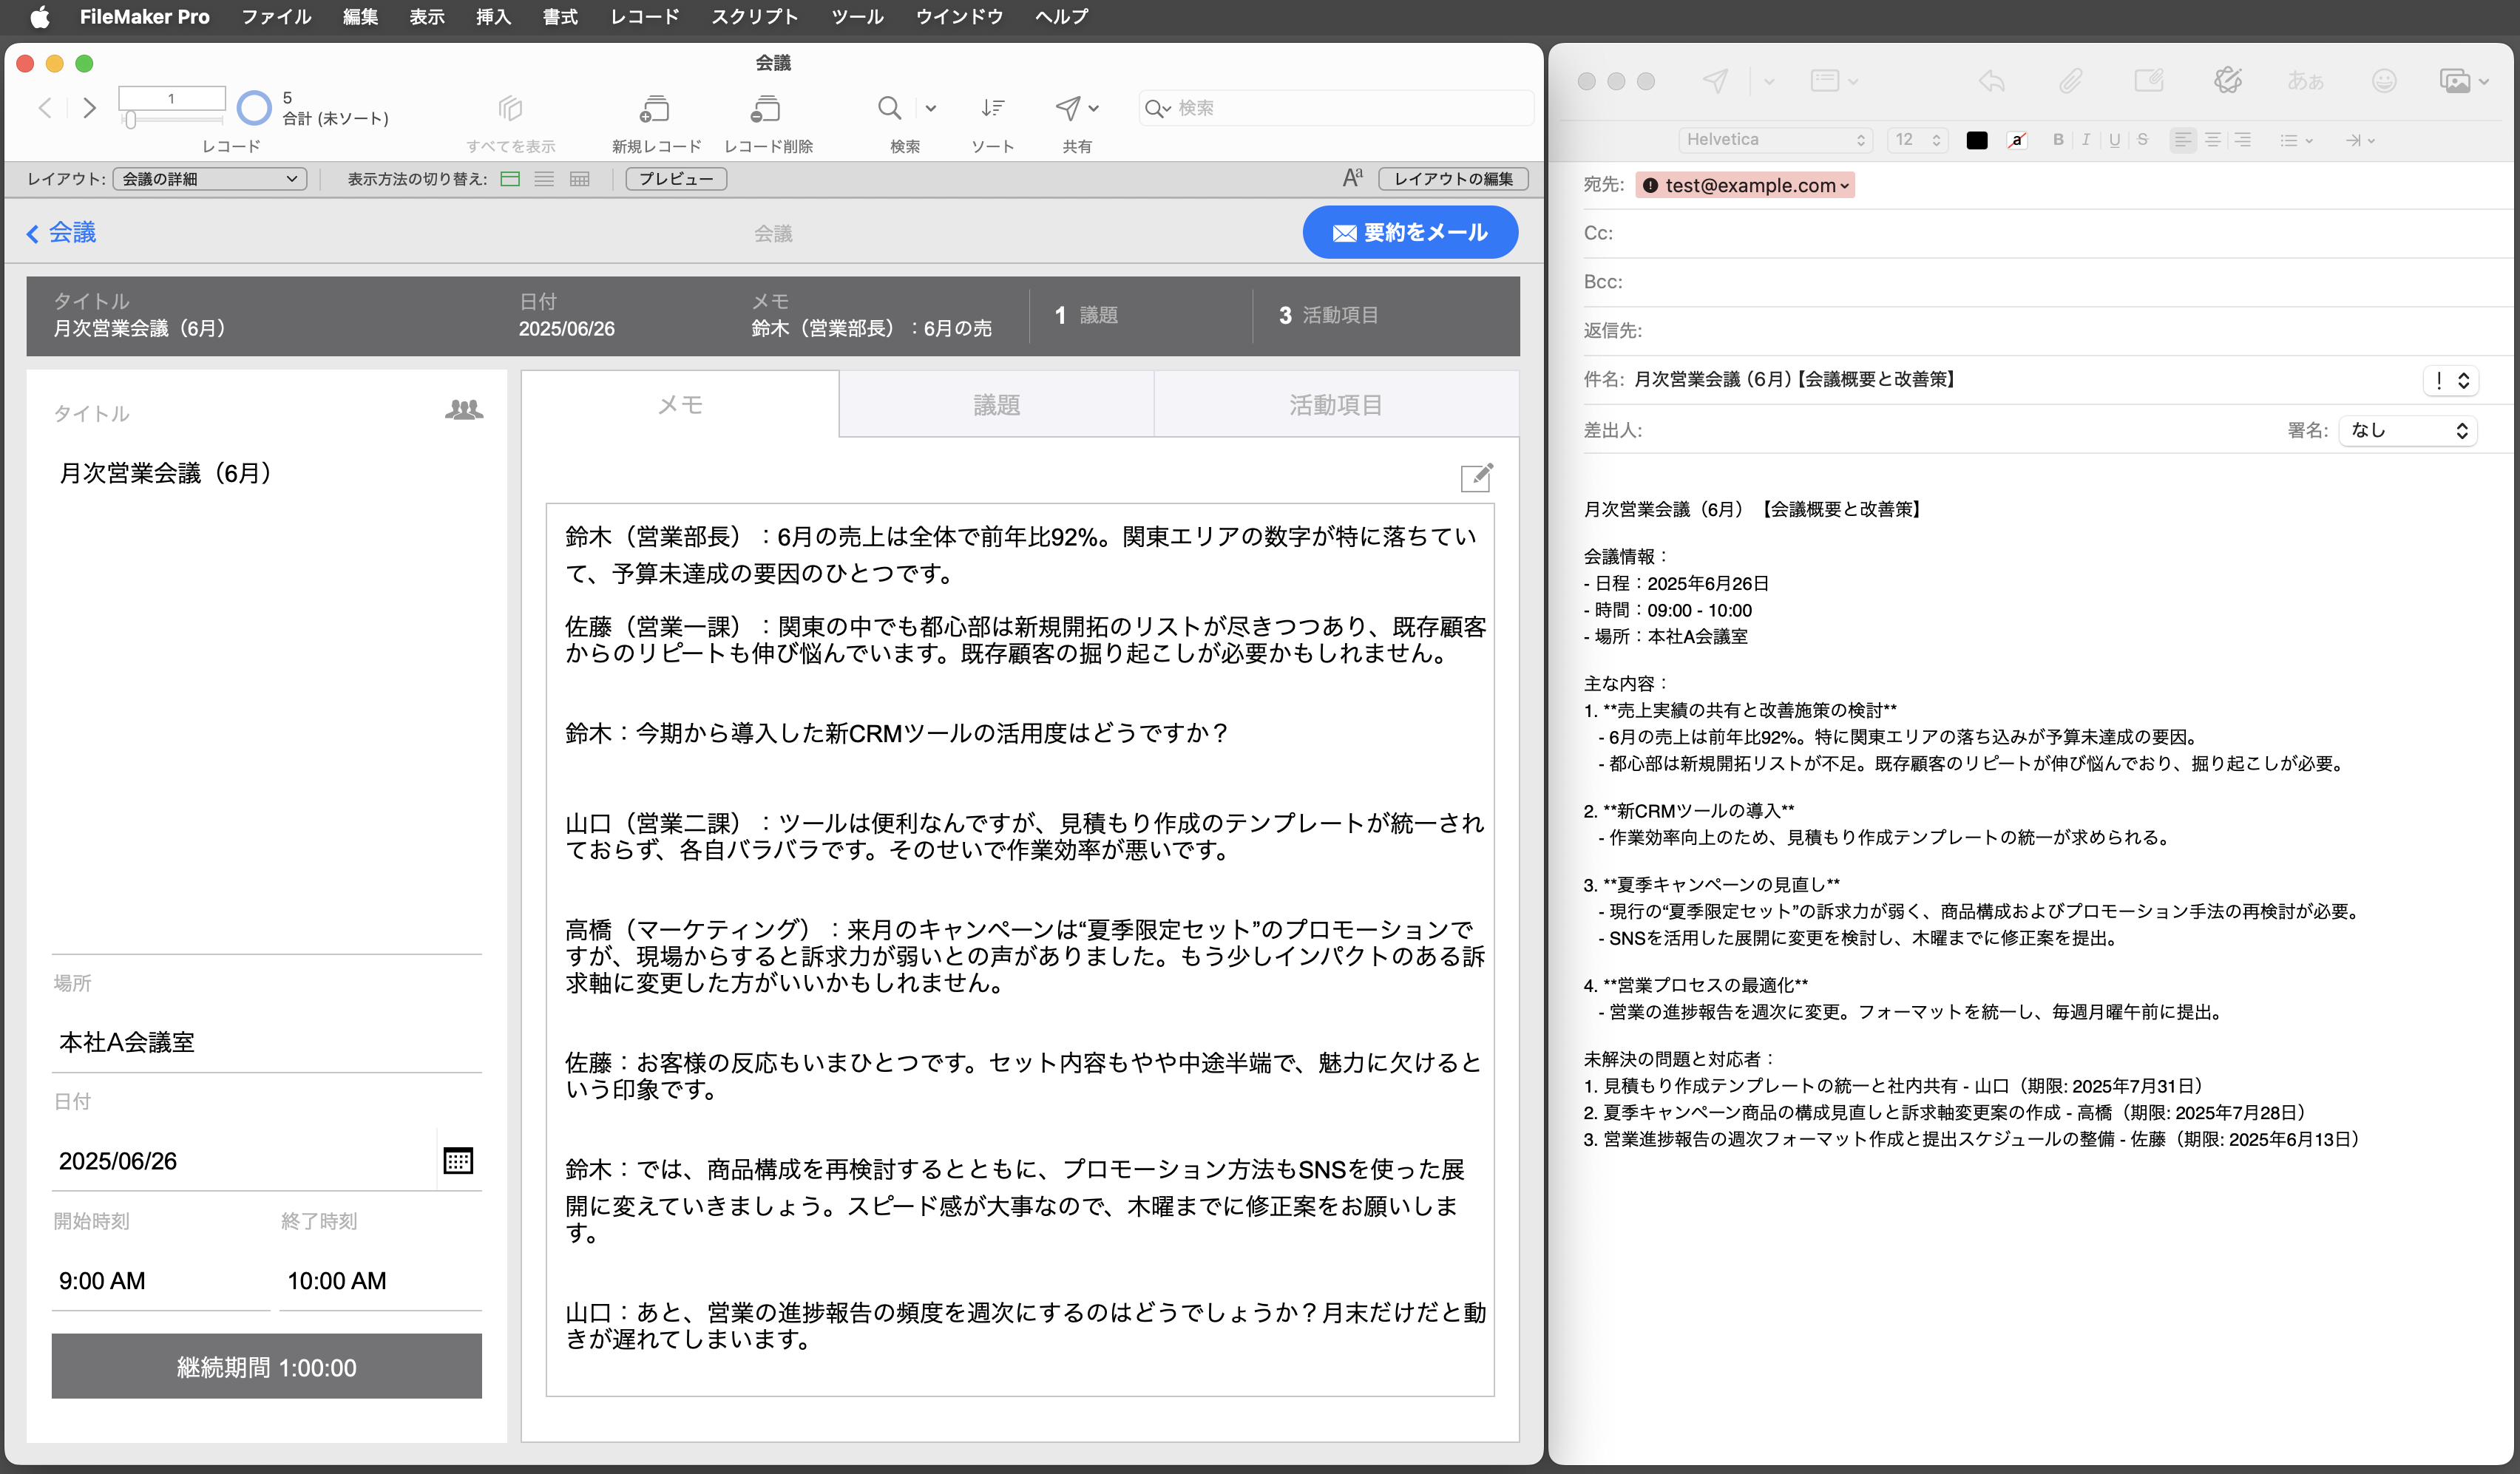Switch to list view display mode

point(544,179)
